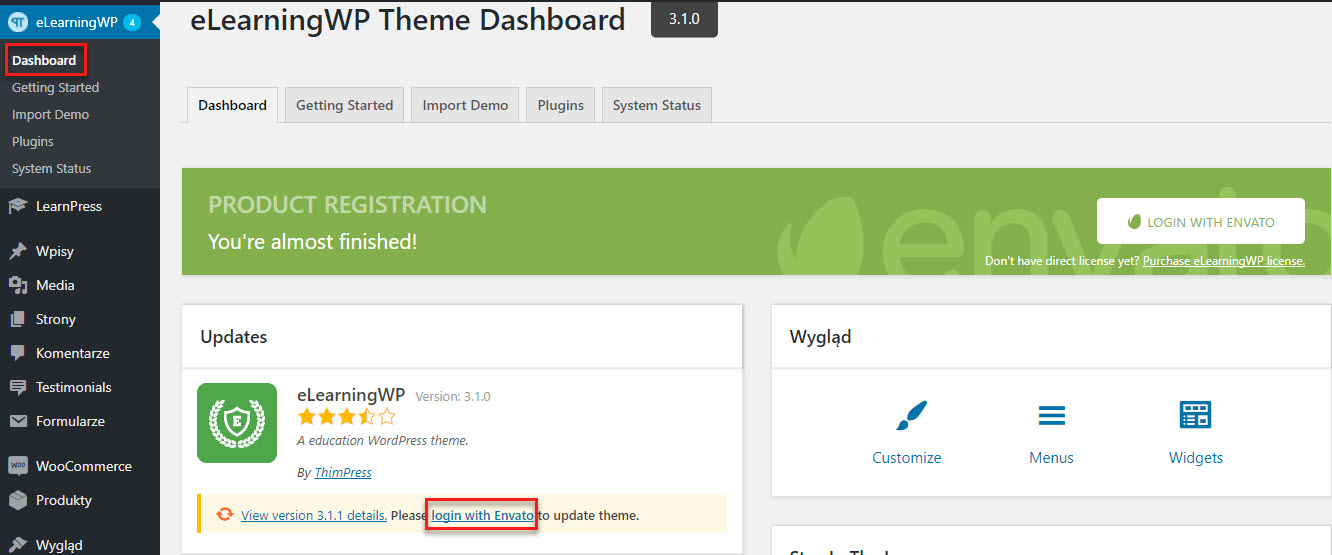Click View version 3.1.1 details link
Screen dimensions: 1332x555
tap(314, 515)
